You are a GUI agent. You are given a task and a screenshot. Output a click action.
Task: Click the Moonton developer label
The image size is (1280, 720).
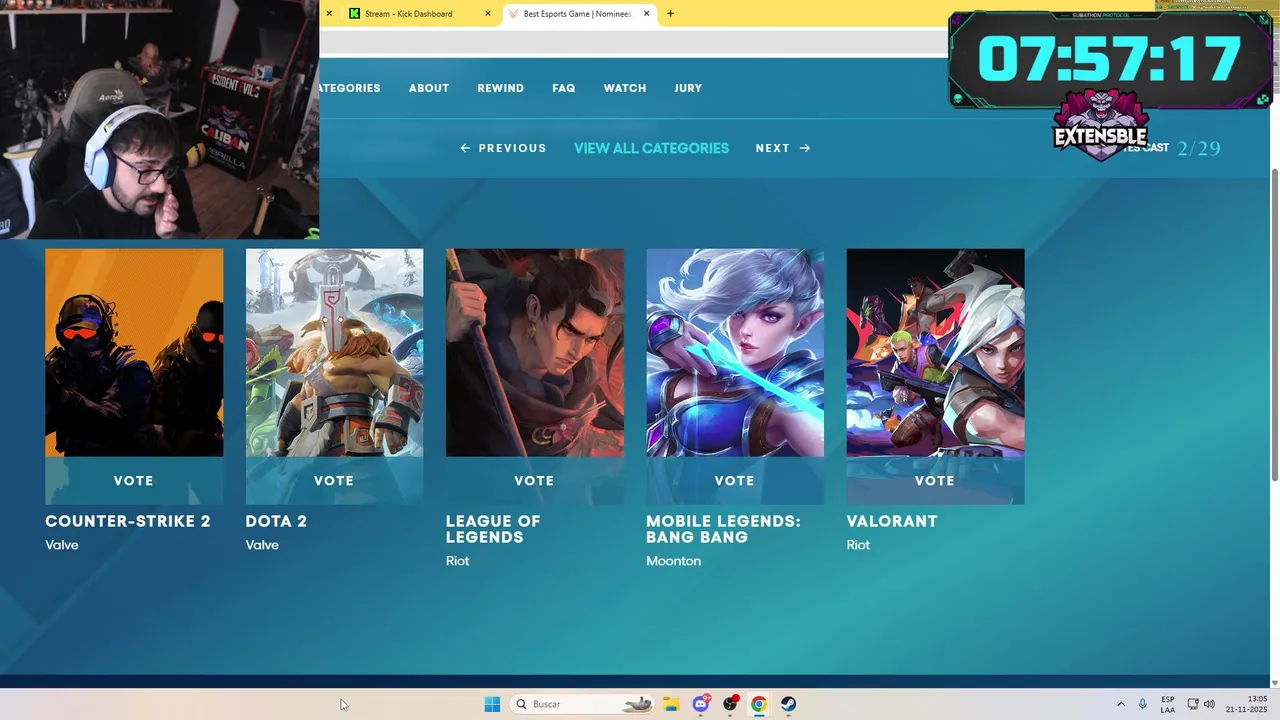[673, 561]
